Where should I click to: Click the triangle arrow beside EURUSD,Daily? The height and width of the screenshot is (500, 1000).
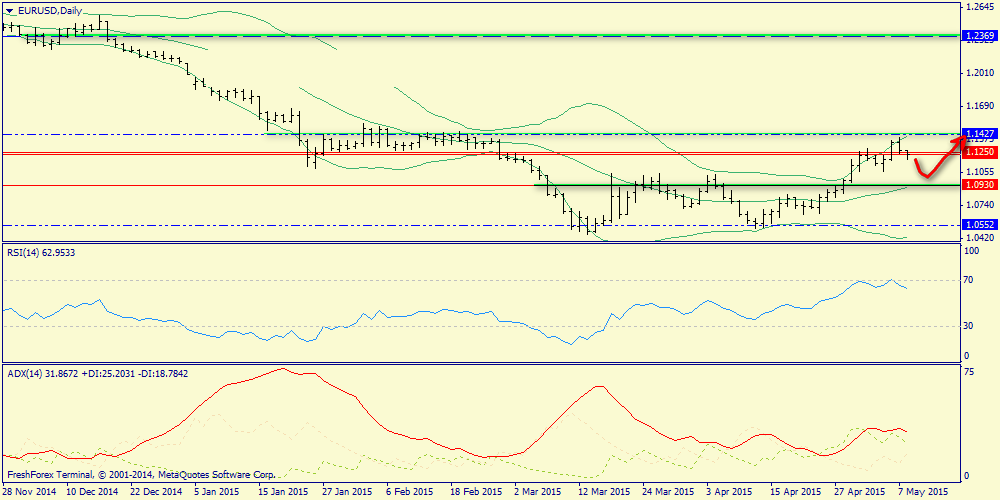(x=9, y=11)
